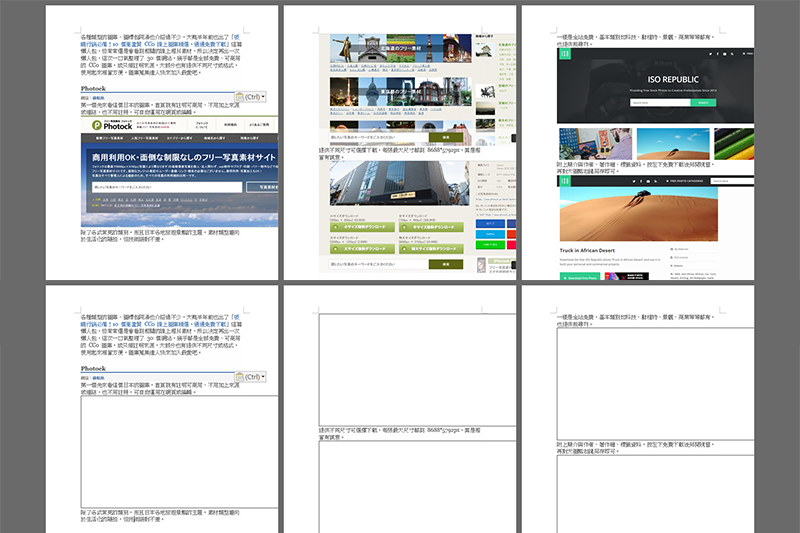The height and width of the screenshot is (533, 800).
Task: Click the search field in the Photock blue banner
Action: (167, 187)
